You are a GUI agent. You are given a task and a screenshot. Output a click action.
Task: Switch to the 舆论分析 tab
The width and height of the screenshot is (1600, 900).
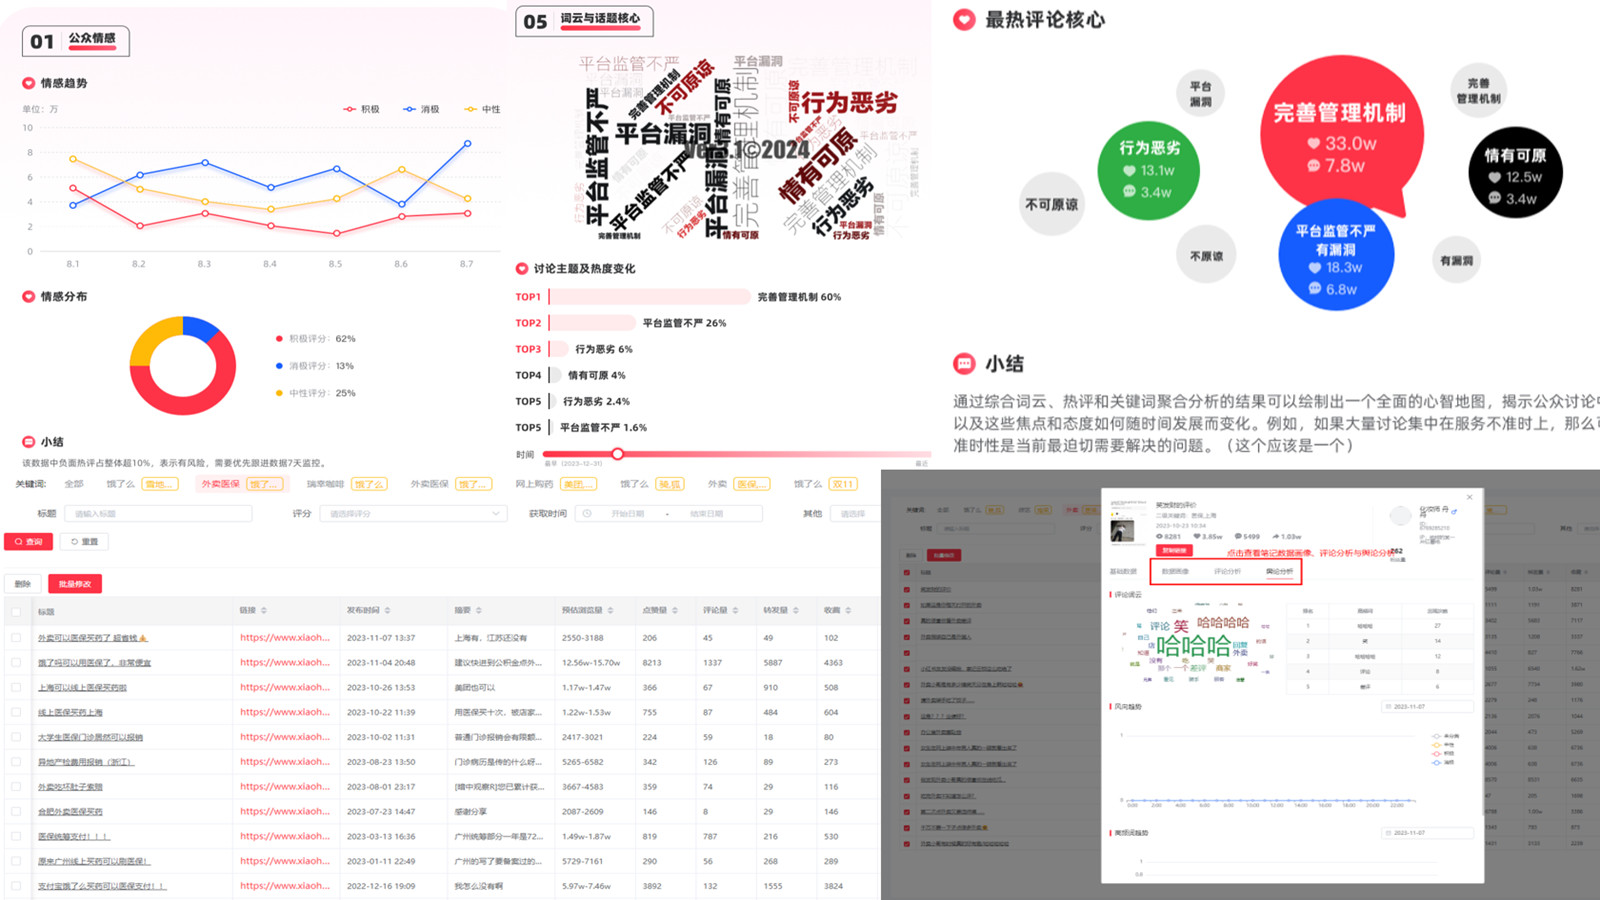(x=1280, y=570)
